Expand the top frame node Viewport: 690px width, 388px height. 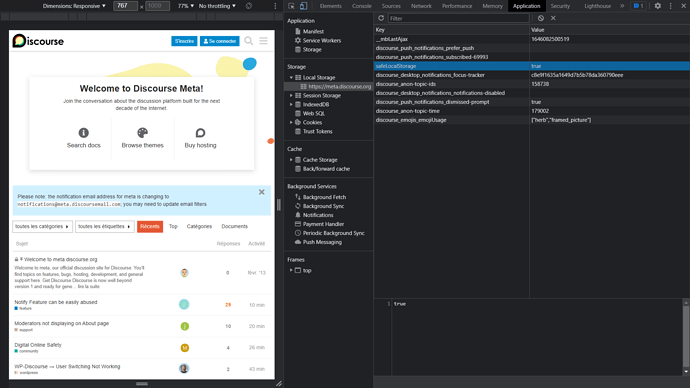[291, 270]
